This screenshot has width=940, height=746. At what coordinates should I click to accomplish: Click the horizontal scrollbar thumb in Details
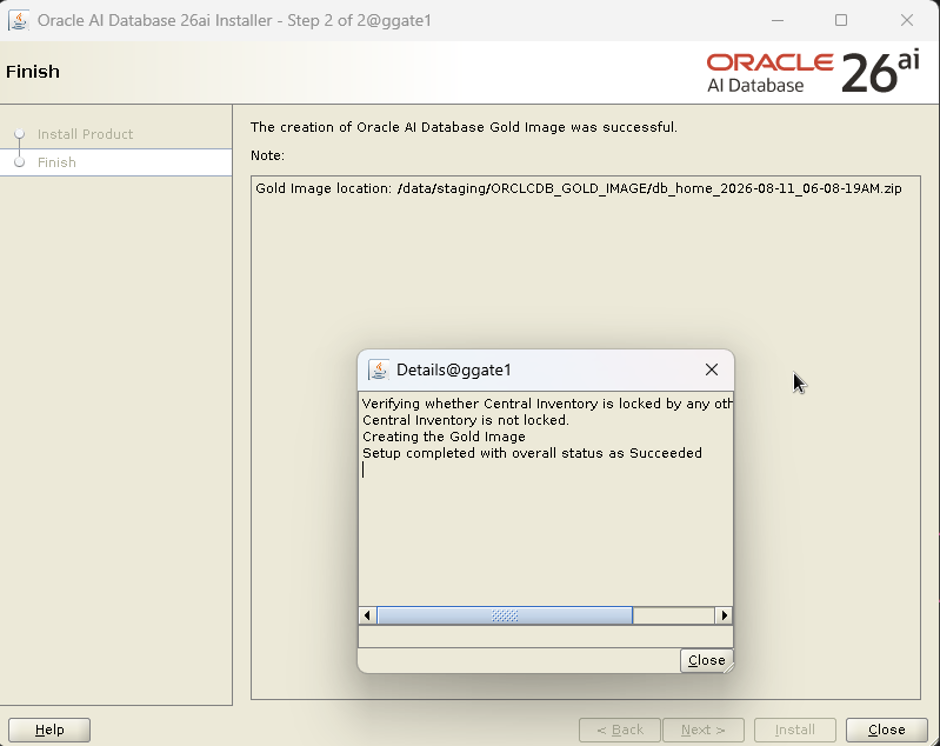[x=505, y=615]
